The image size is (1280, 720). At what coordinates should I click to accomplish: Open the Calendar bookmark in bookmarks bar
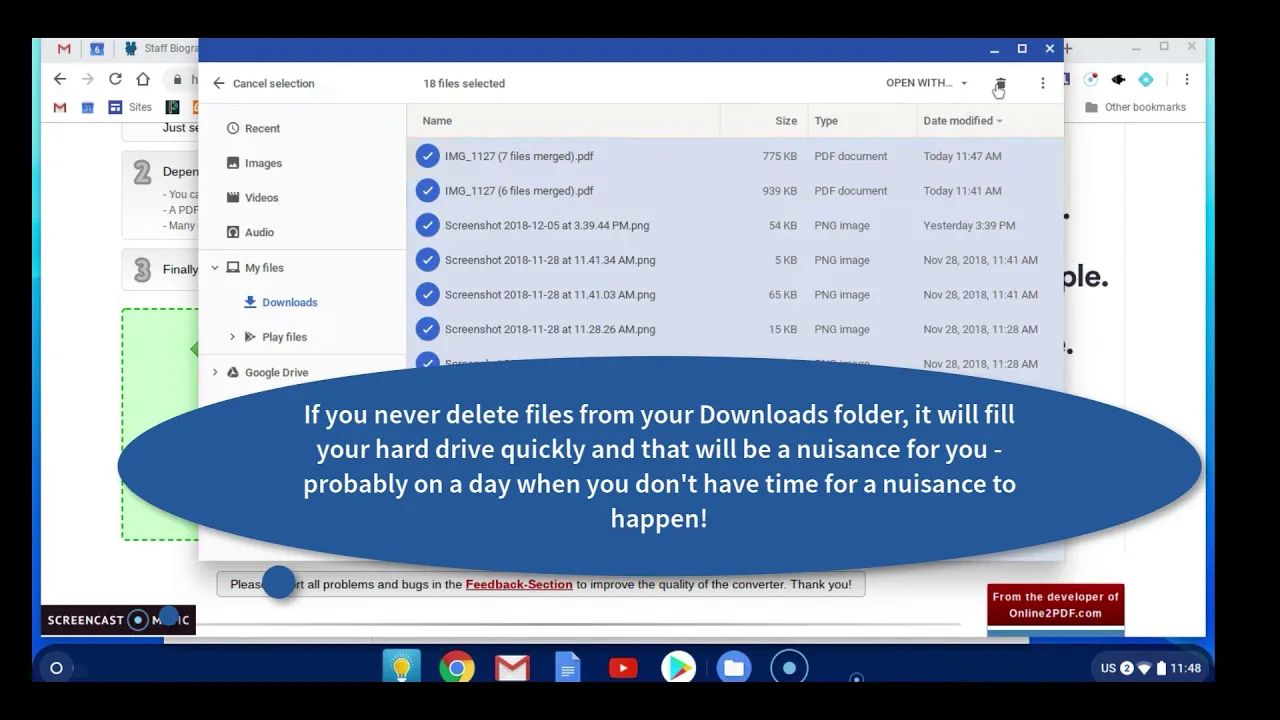pyautogui.click(x=88, y=107)
